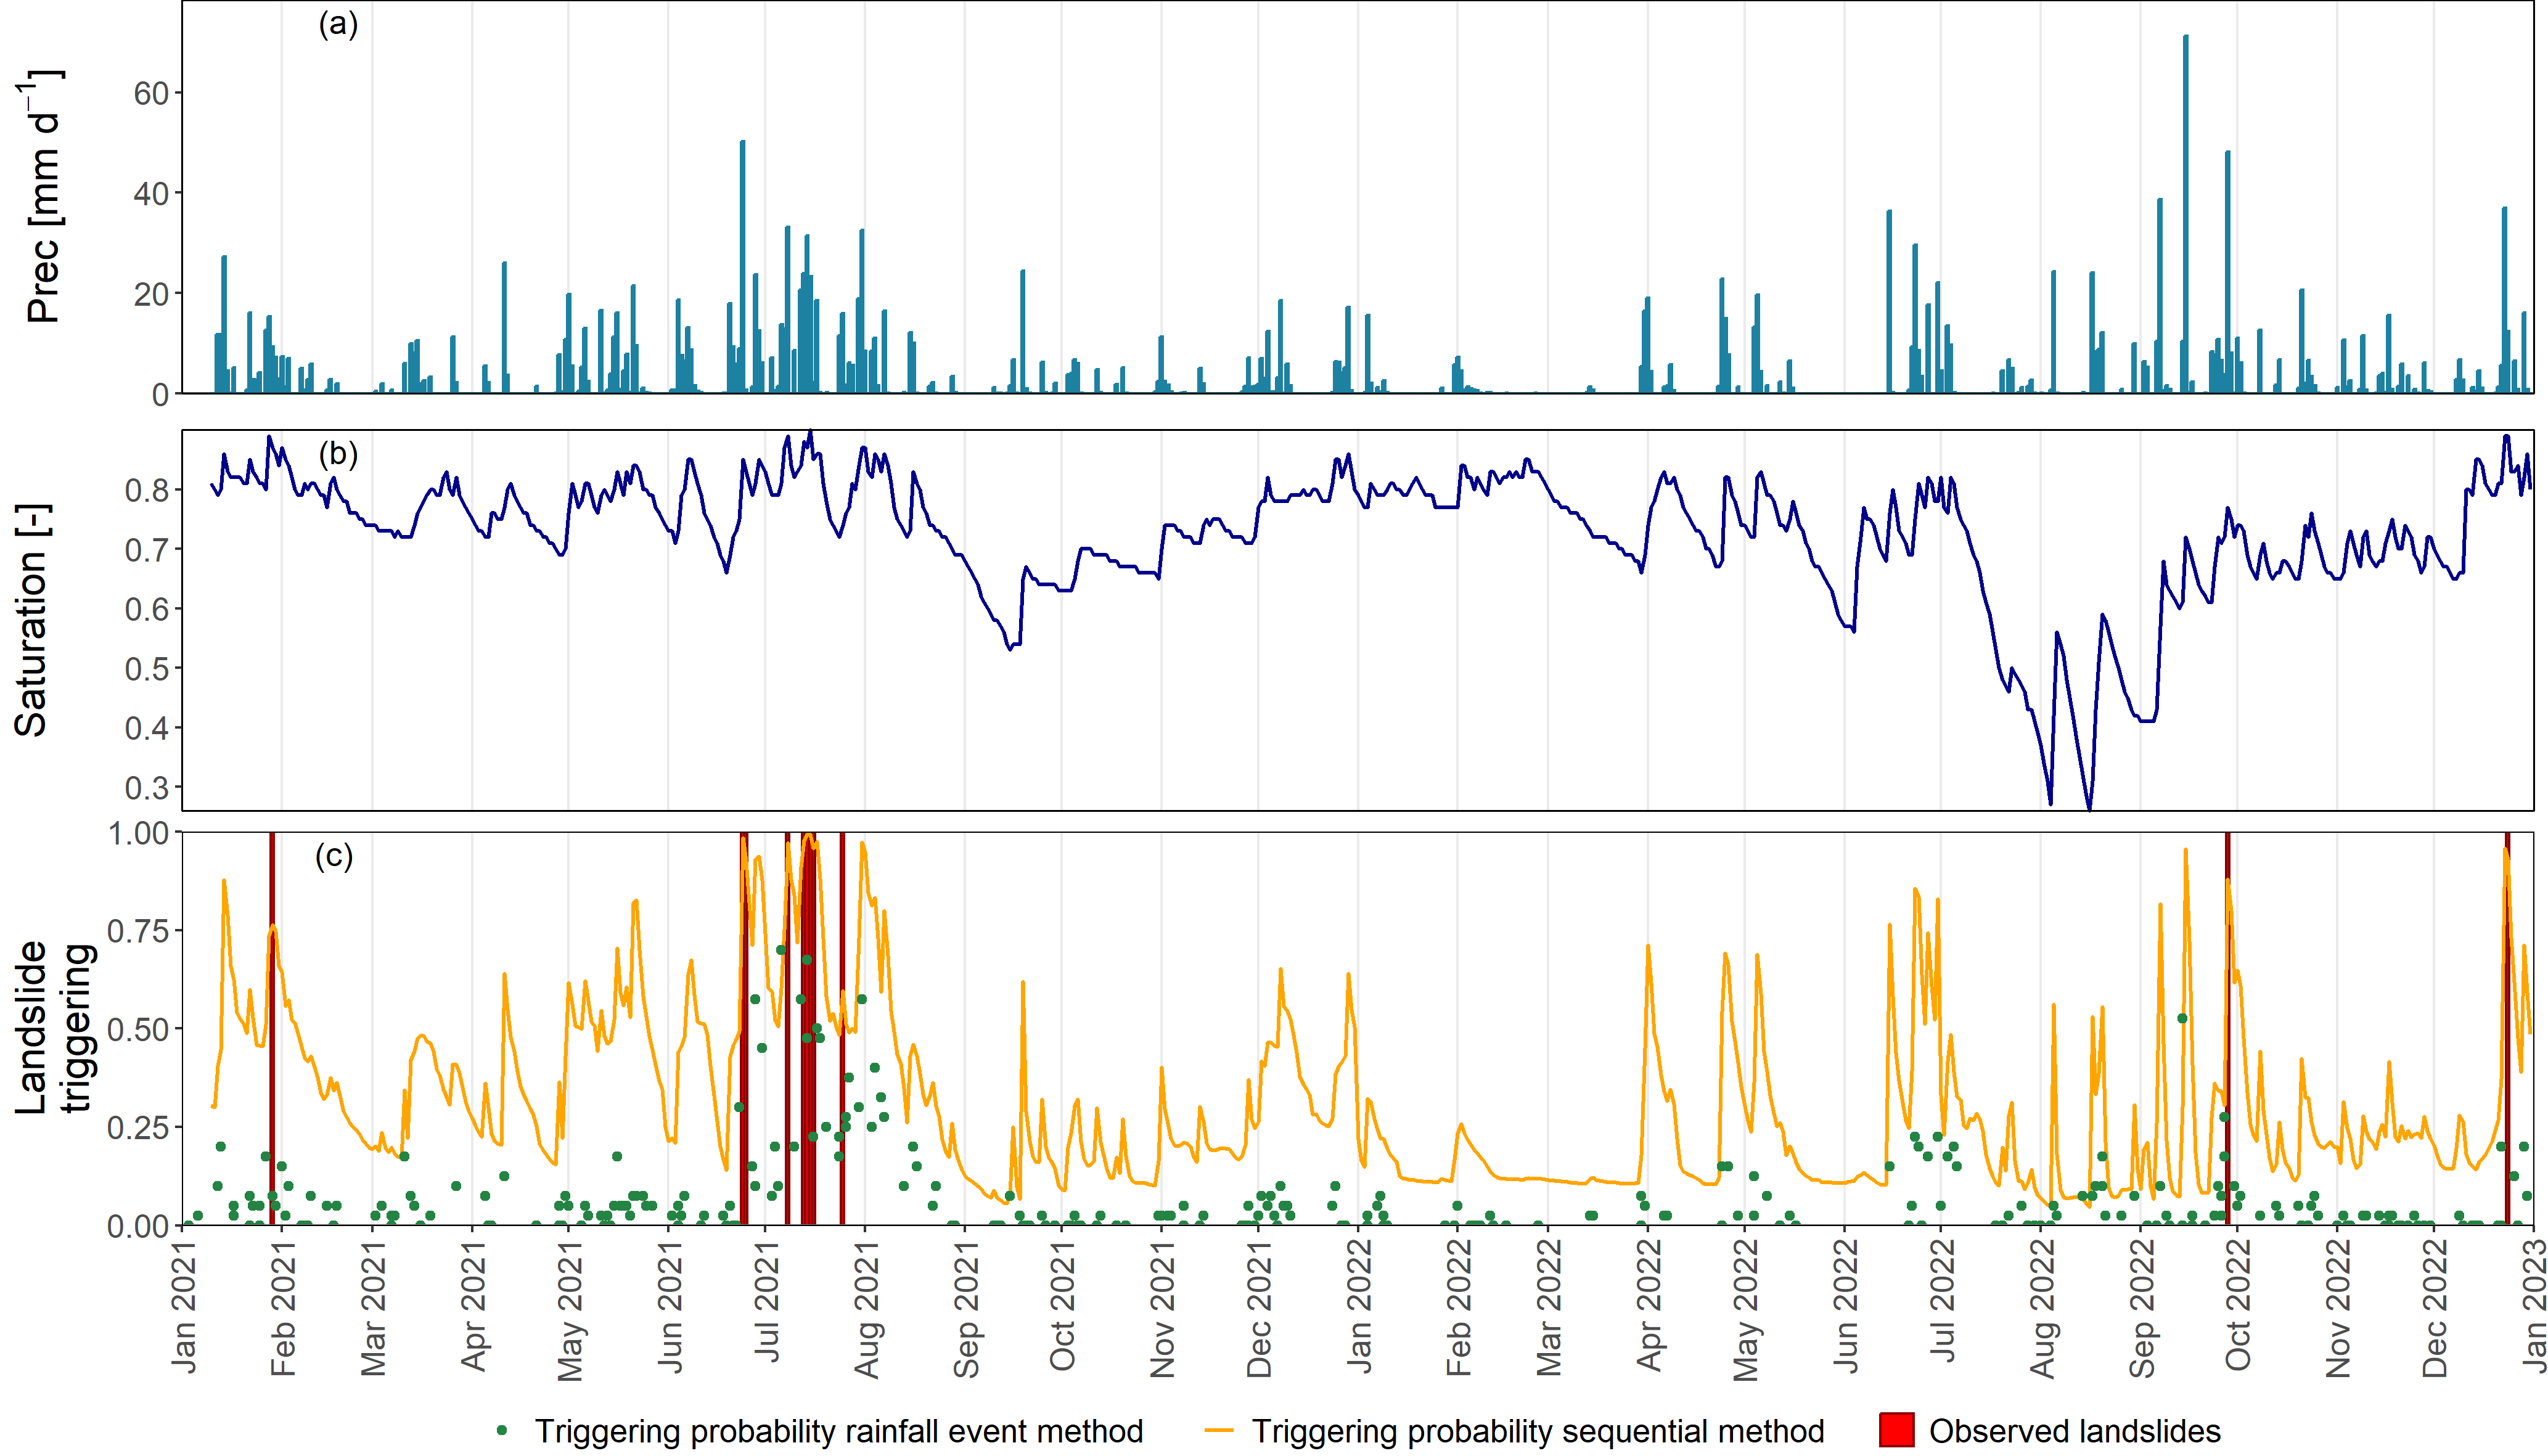Click the 'Jun 2022' date label
The image size is (2548, 1456).
[1845, 1306]
